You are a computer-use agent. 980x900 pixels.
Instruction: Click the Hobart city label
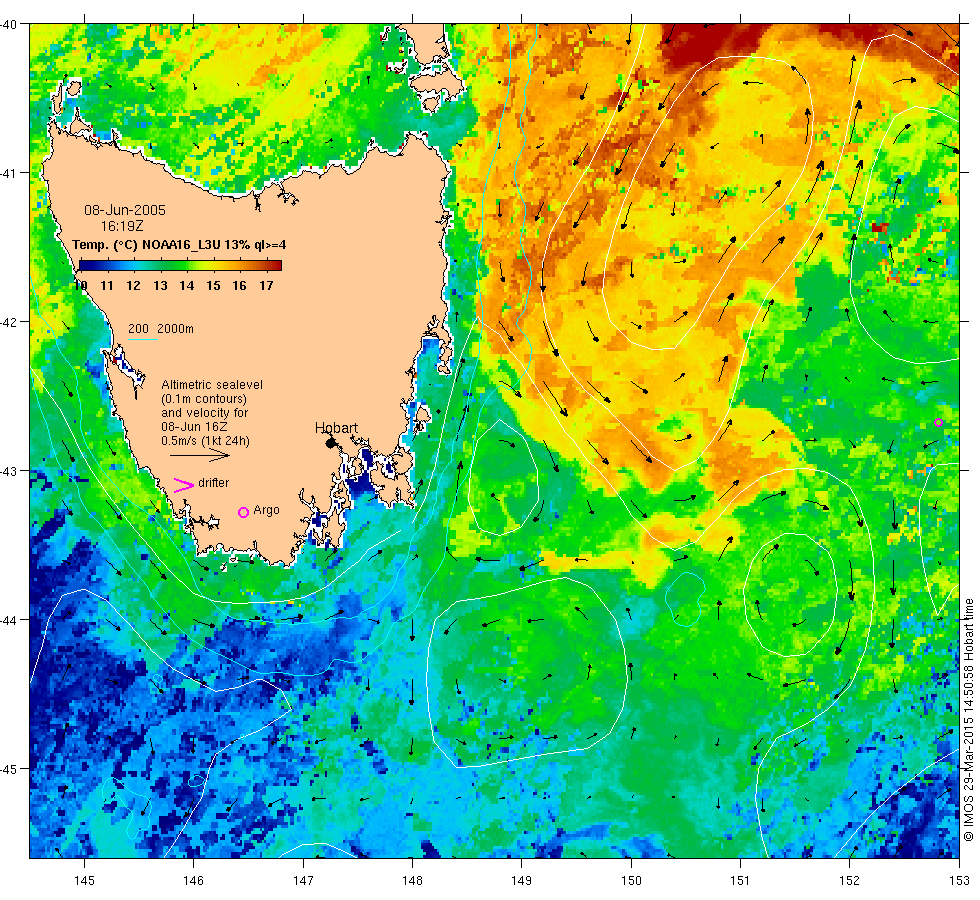click(x=336, y=428)
